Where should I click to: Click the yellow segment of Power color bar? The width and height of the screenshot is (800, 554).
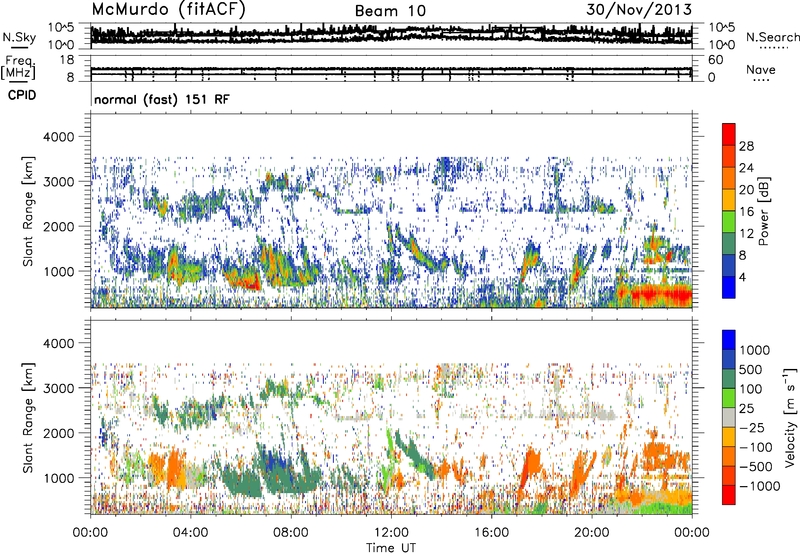(729, 199)
